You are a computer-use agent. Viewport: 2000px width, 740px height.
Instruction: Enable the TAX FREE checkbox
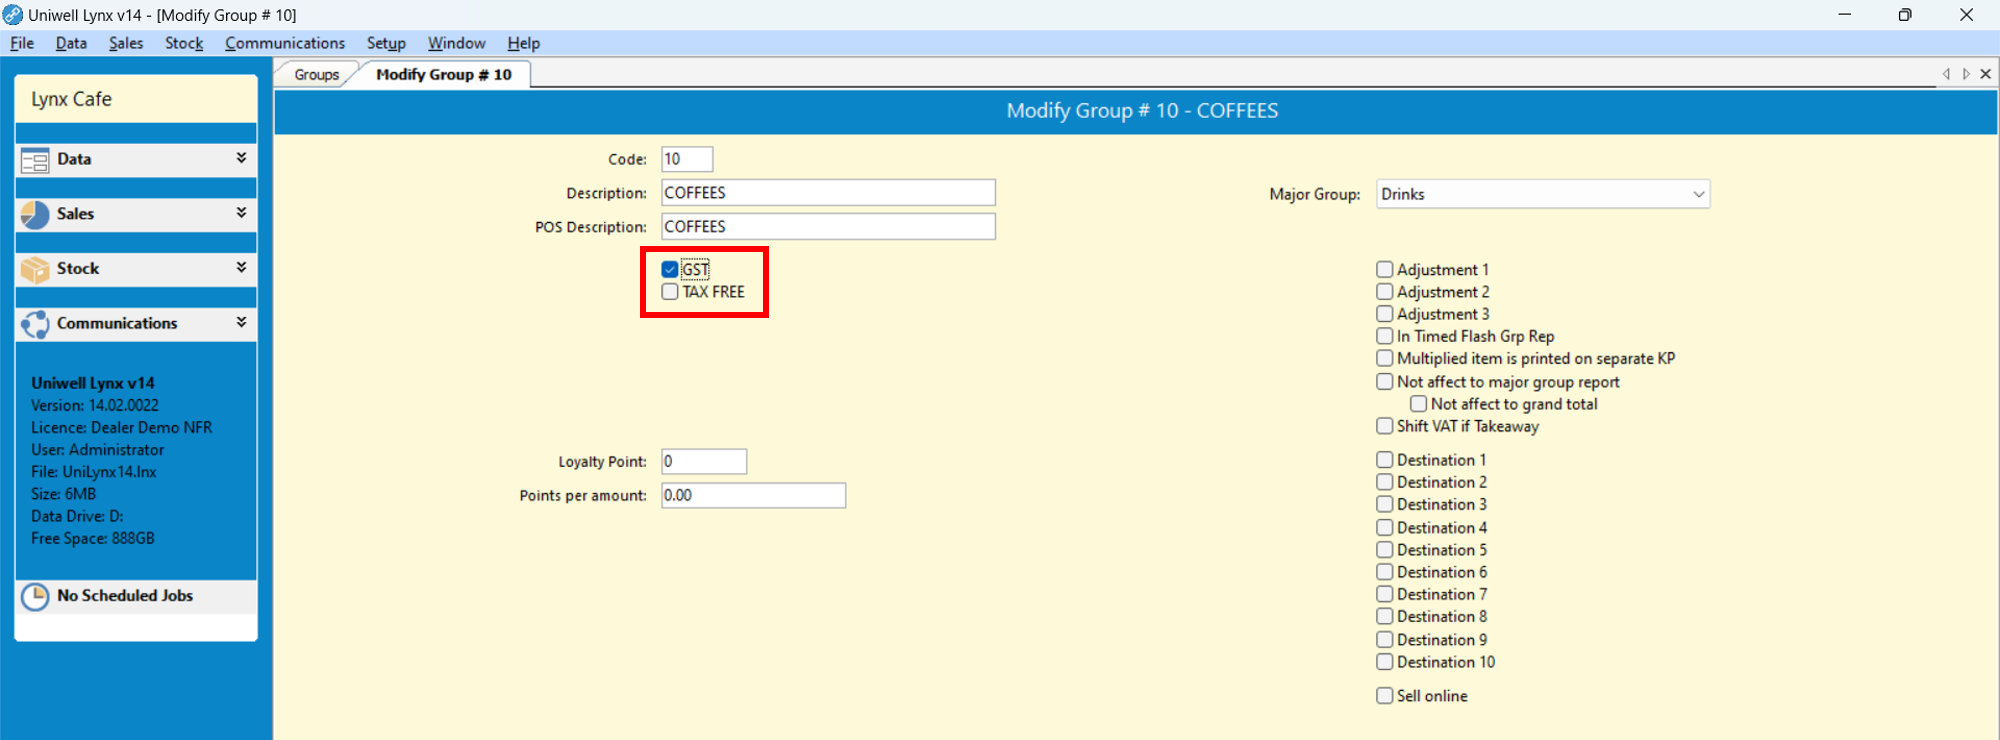point(670,292)
